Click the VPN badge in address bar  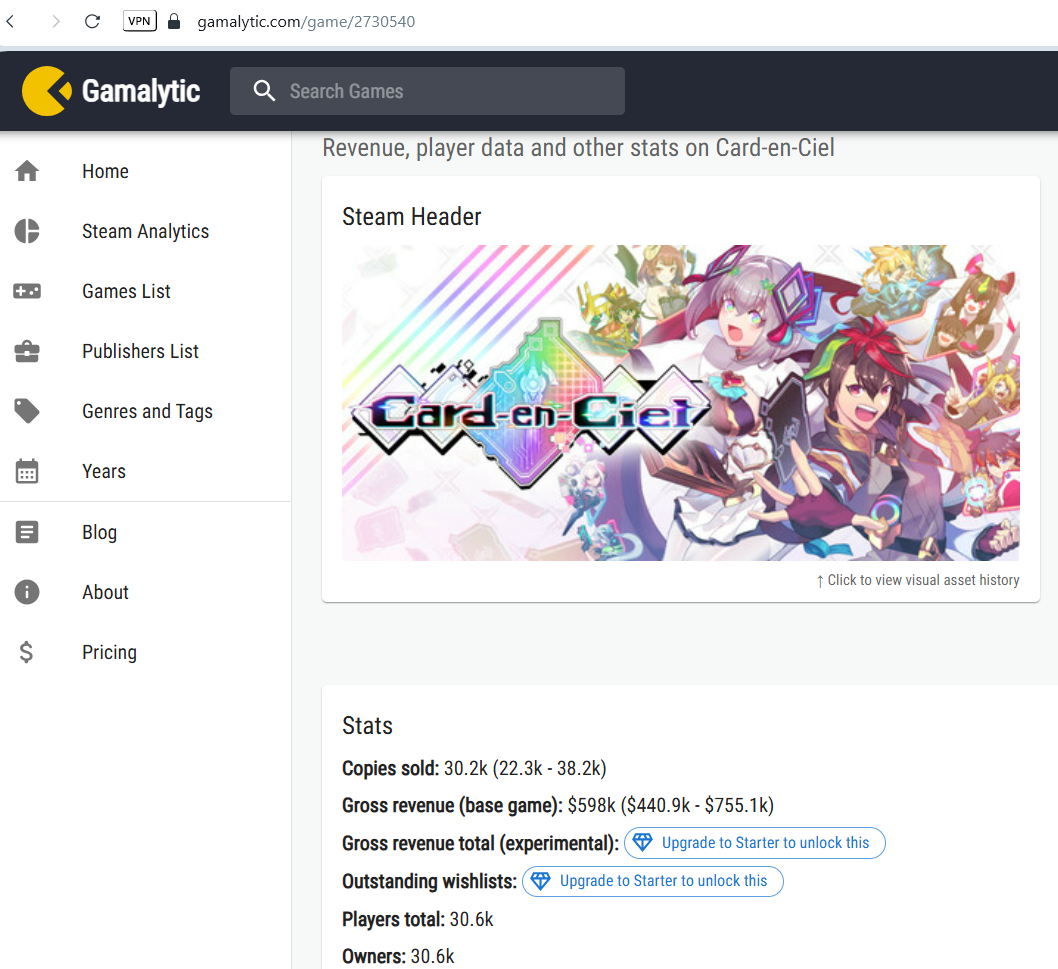point(140,21)
